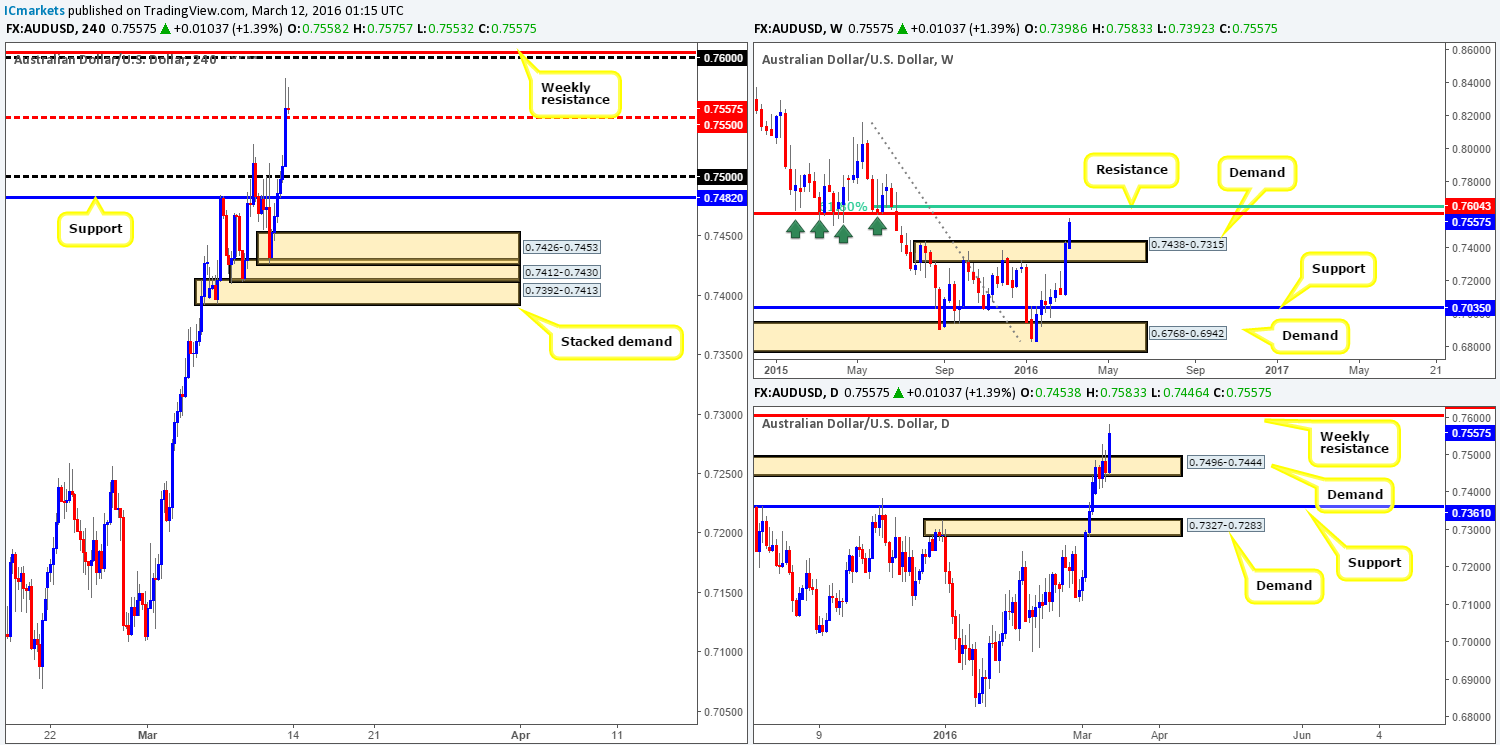Click the daily chart Demand callout near 0.7327-0.7283
This screenshot has width=1500, height=745.
coord(1283,585)
